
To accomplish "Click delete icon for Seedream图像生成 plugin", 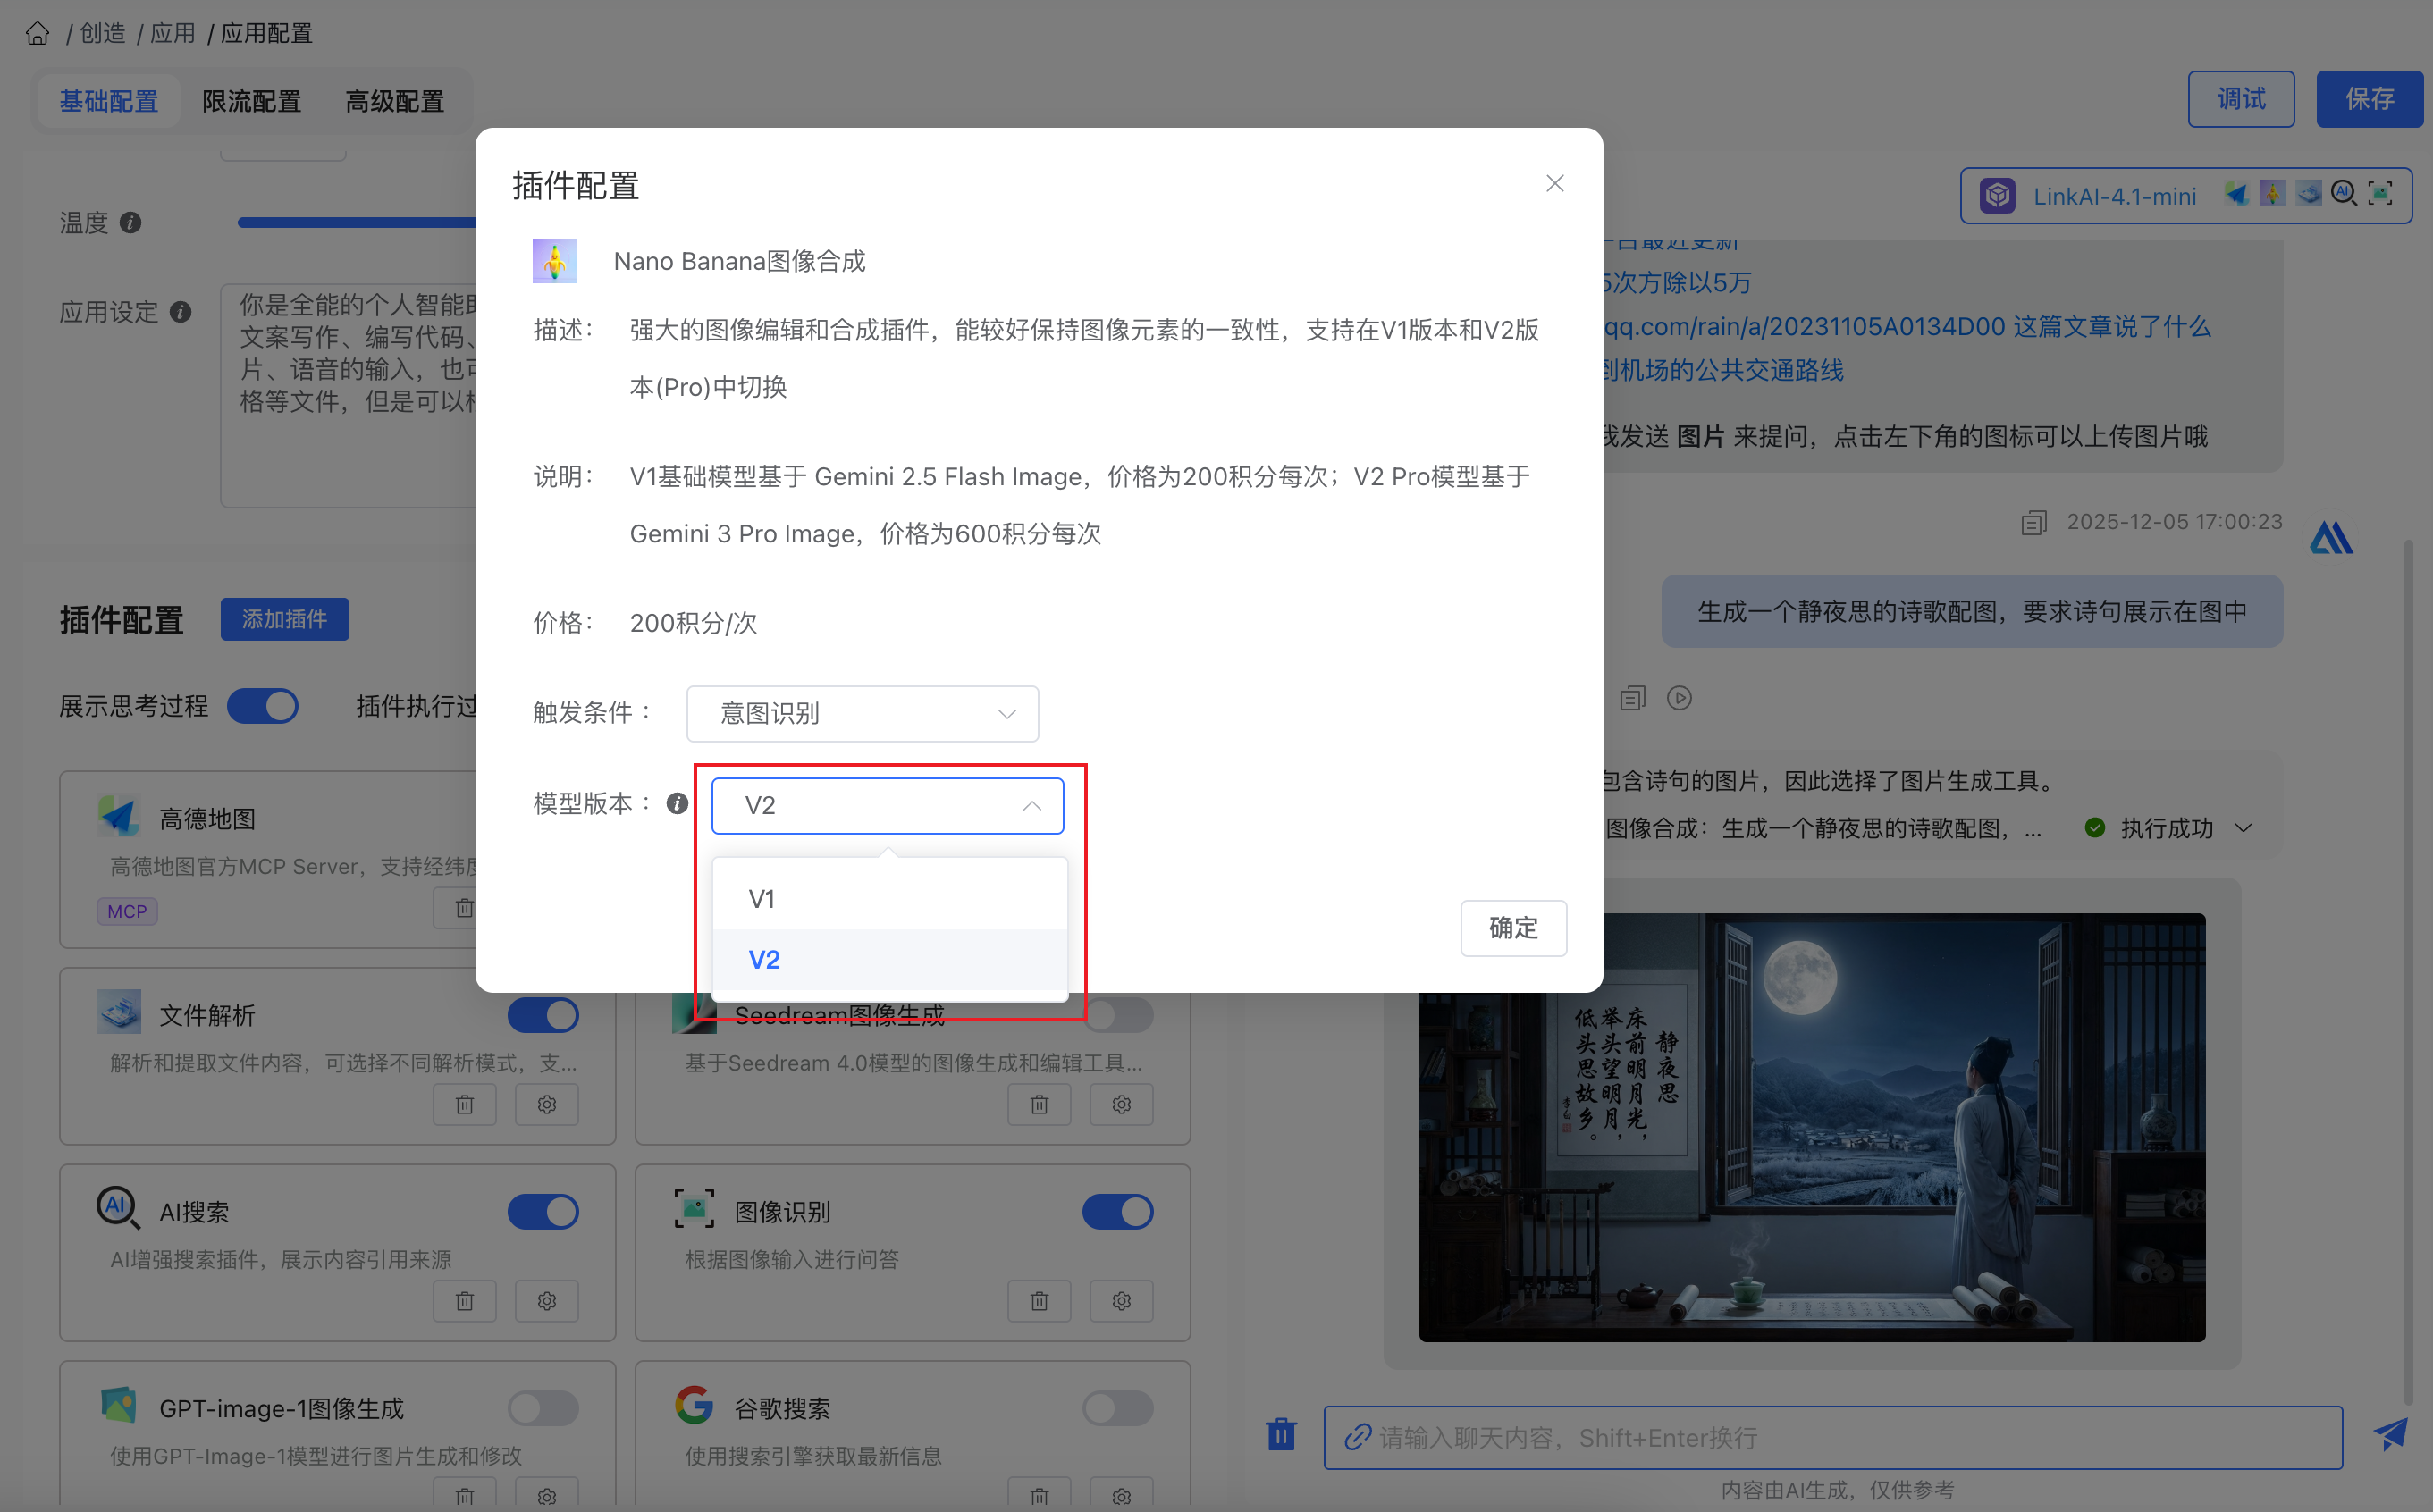I will point(1039,1105).
